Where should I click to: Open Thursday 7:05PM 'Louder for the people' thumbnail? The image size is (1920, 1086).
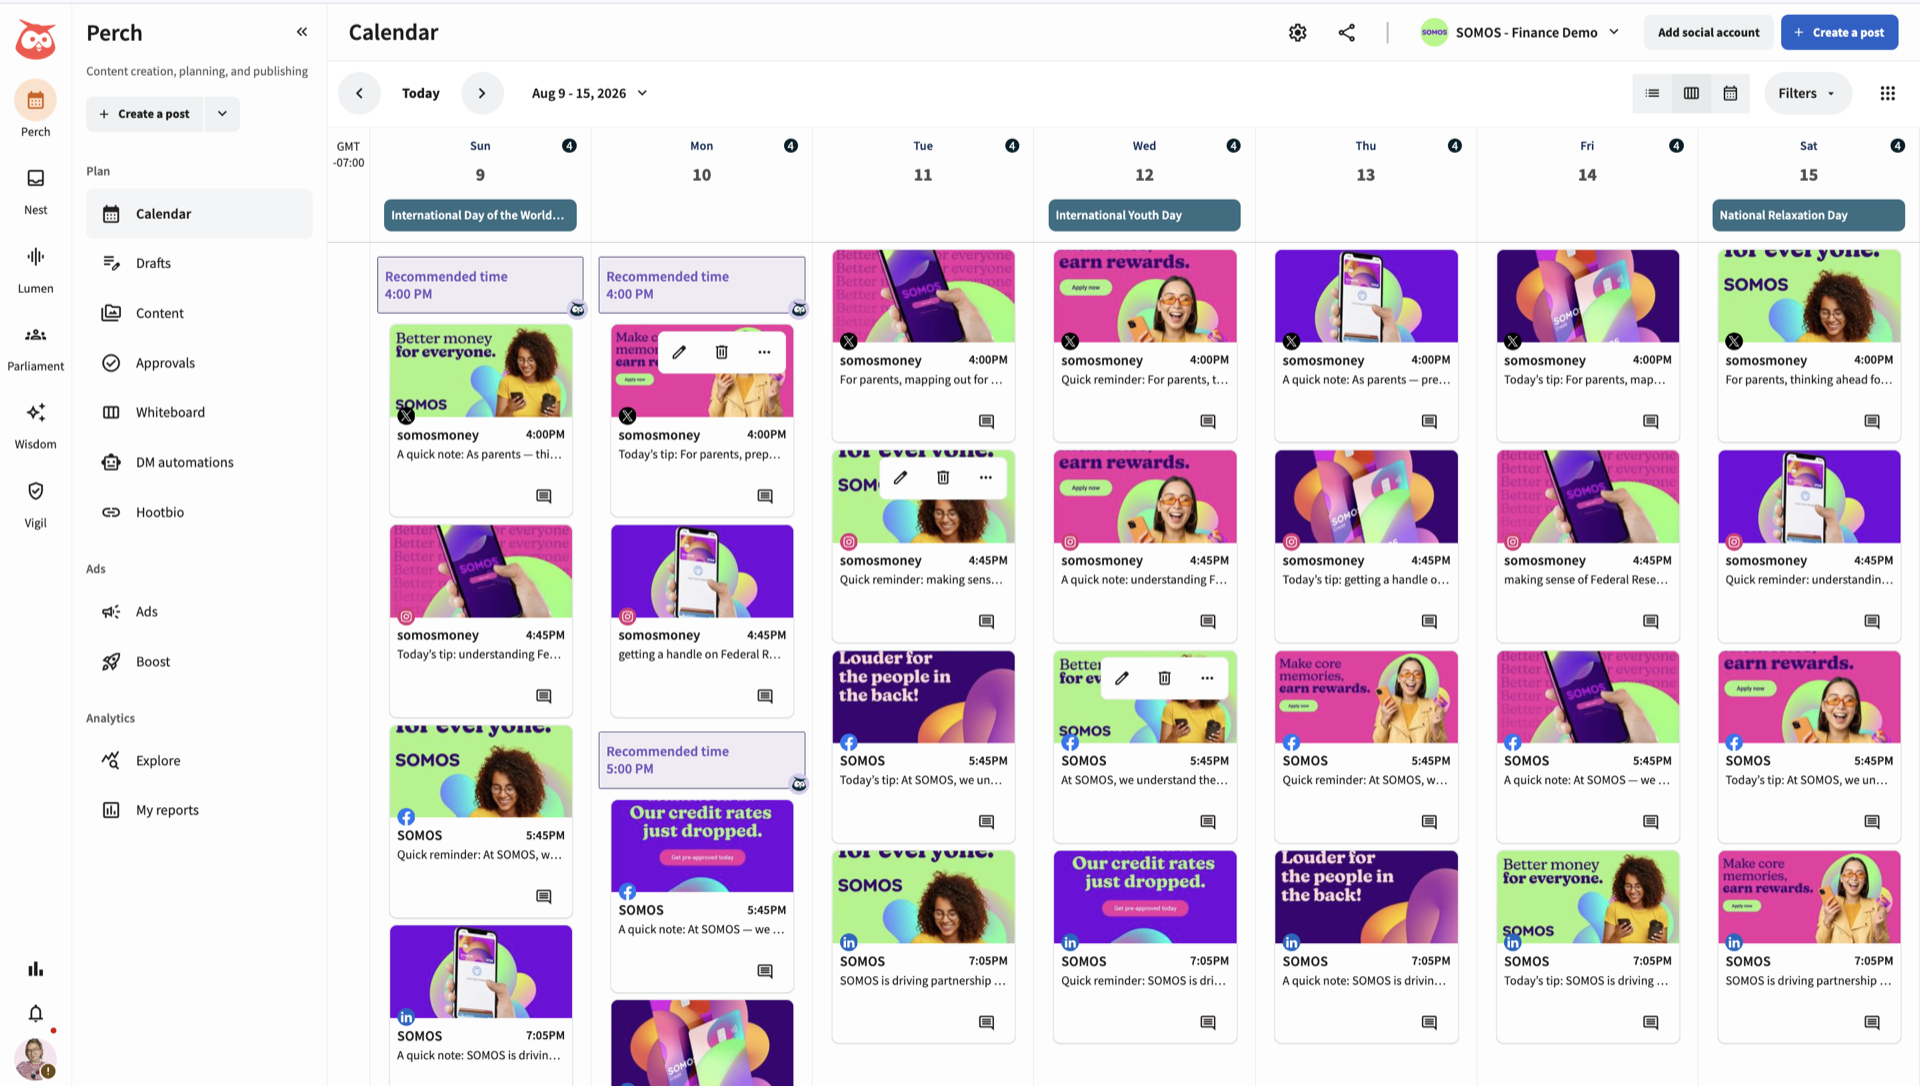coord(1365,897)
